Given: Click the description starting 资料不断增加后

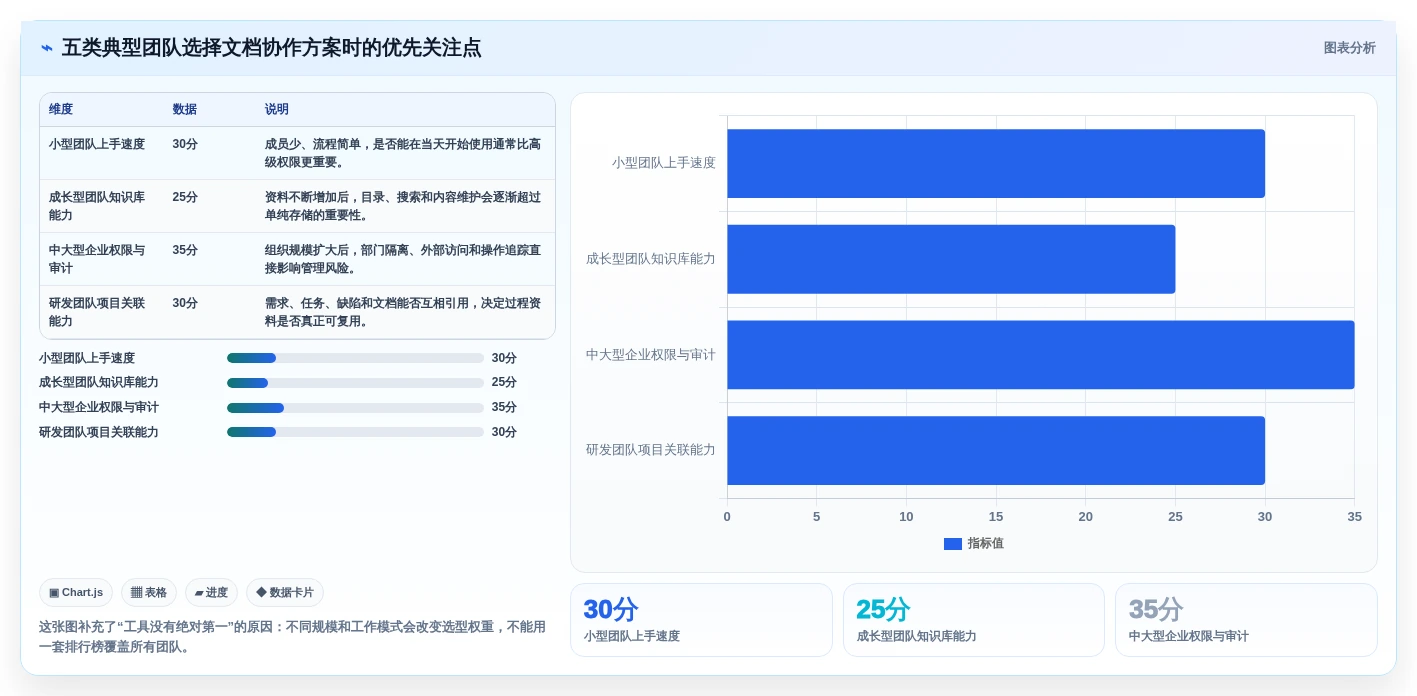Looking at the screenshot, I should point(403,206).
